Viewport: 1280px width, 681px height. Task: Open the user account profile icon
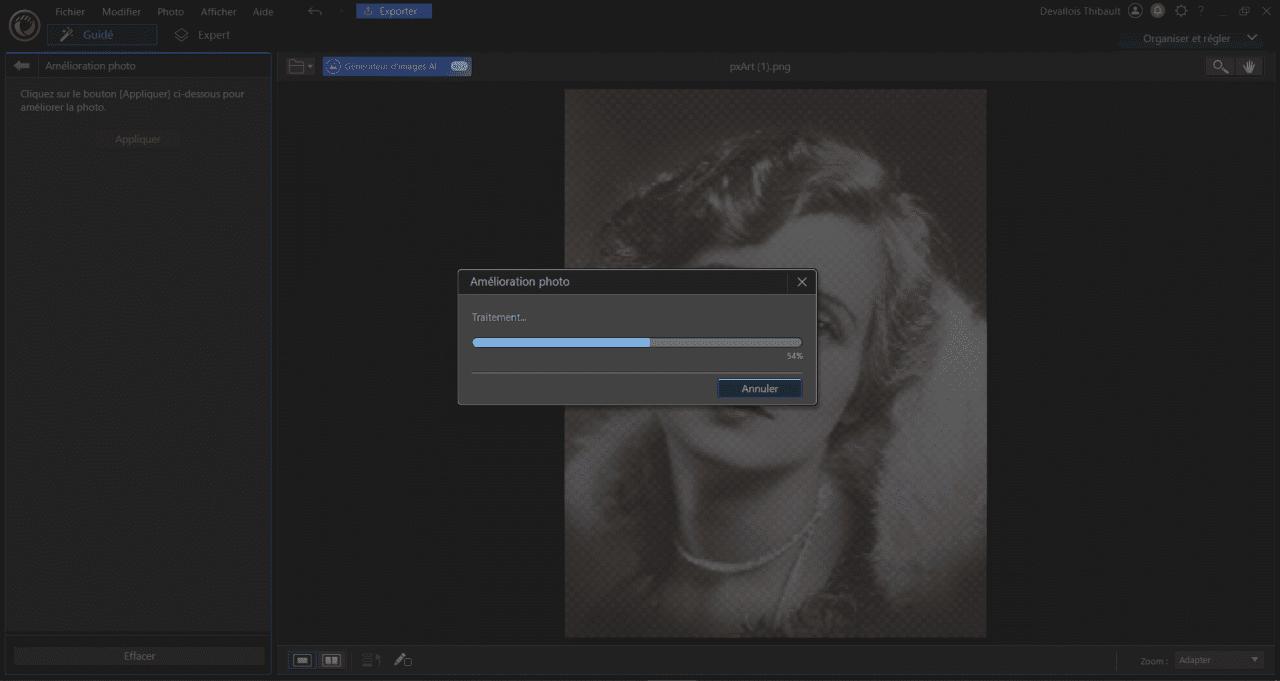click(x=1135, y=11)
